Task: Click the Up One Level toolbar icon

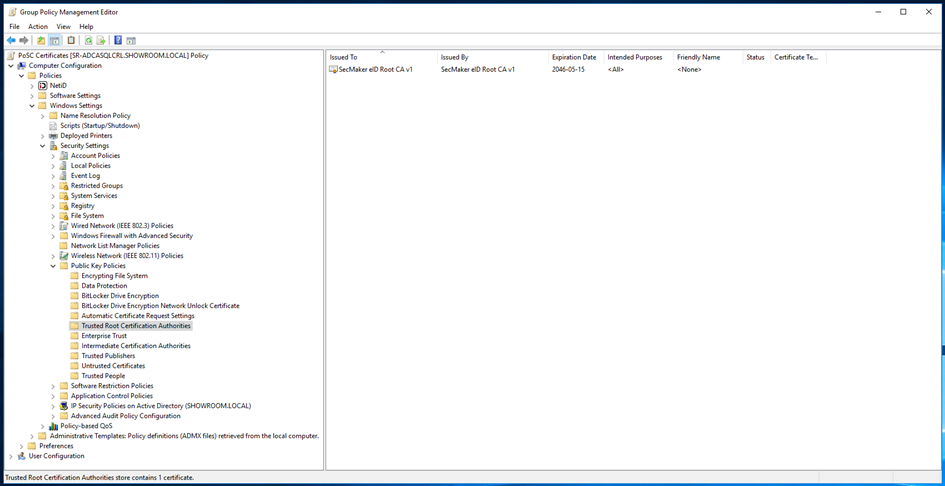Action: pos(41,41)
